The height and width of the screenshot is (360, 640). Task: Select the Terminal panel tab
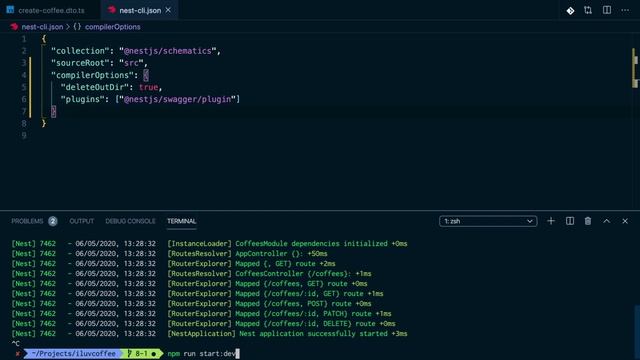(x=182, y=221)
